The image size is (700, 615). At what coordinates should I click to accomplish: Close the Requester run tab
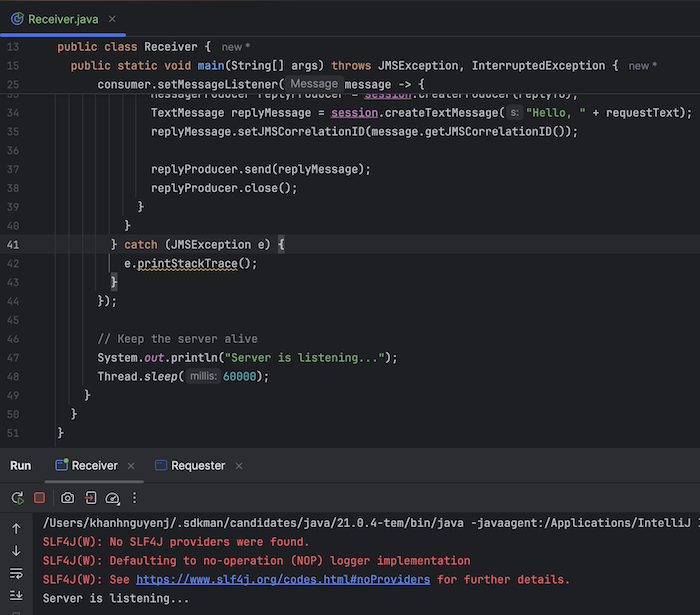239,466
